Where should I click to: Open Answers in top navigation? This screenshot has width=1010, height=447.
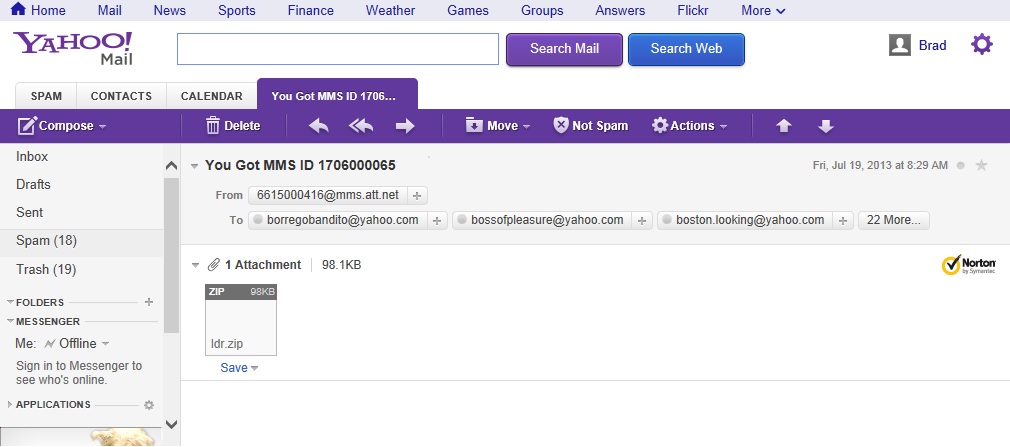(x=620, y=10)
